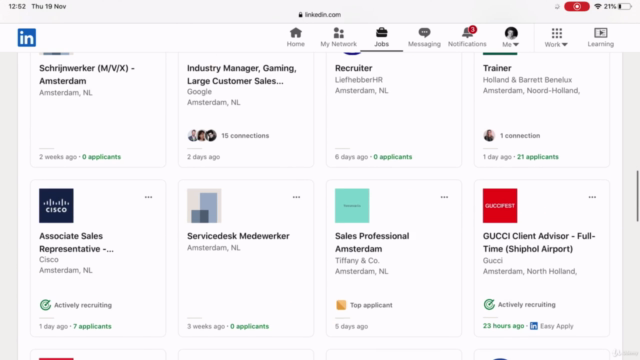
Task: View Notifications tab
Action: [x=467, y=38]
